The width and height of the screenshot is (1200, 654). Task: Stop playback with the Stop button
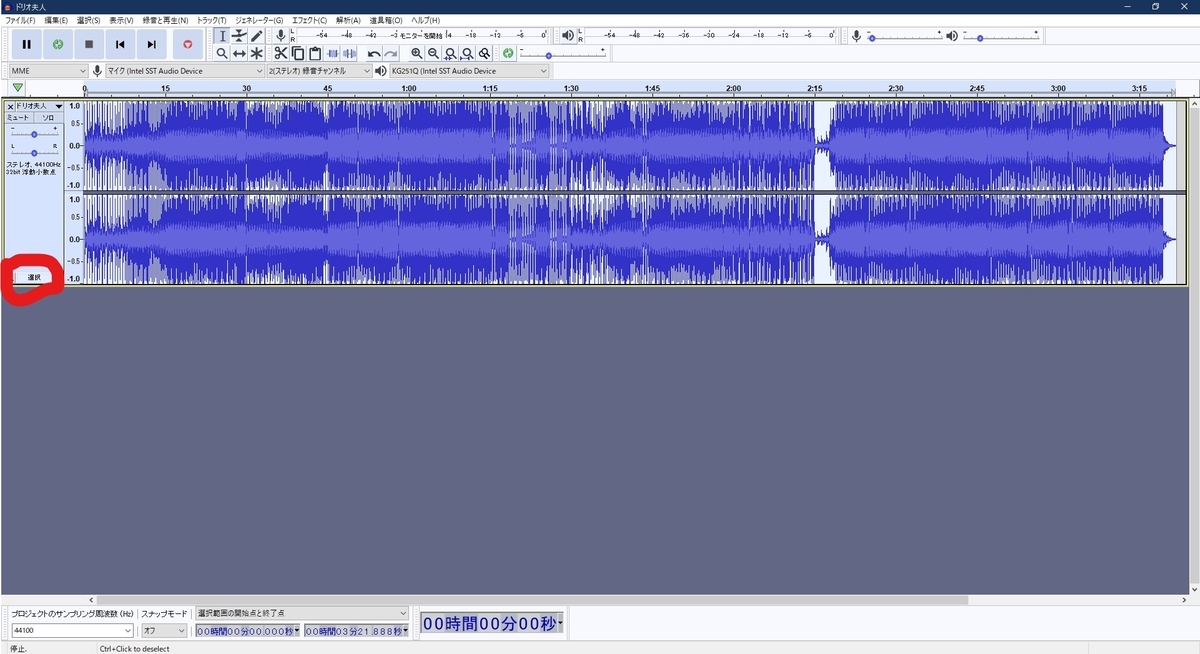pyautogui.click(x=89, y=44)
